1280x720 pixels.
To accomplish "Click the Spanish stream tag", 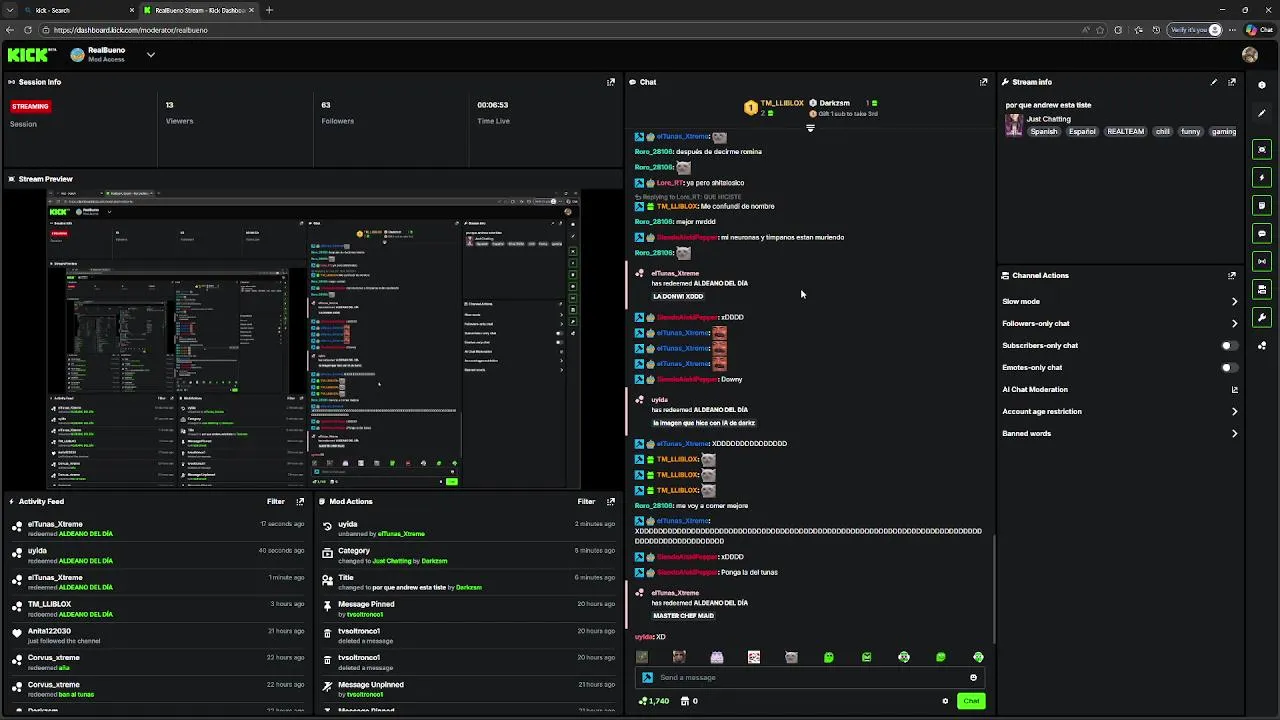I will tap(1043, 131).
